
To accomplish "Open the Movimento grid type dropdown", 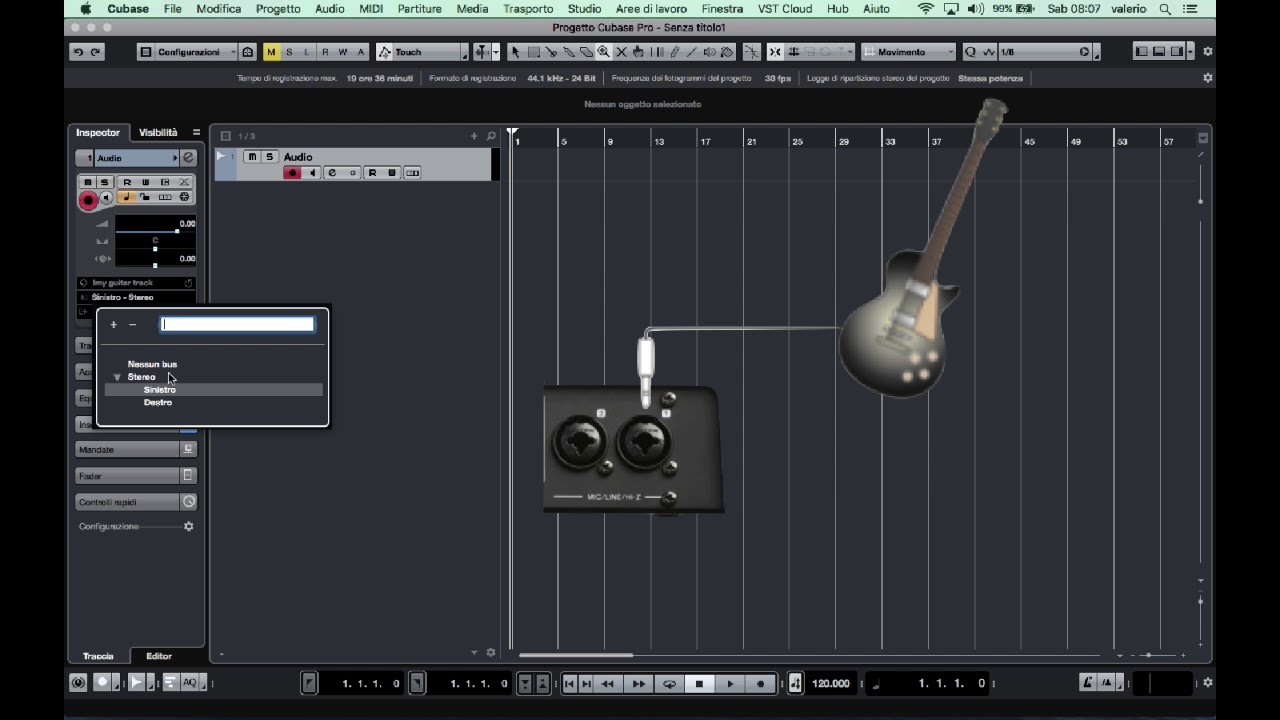I will point(909,52).
